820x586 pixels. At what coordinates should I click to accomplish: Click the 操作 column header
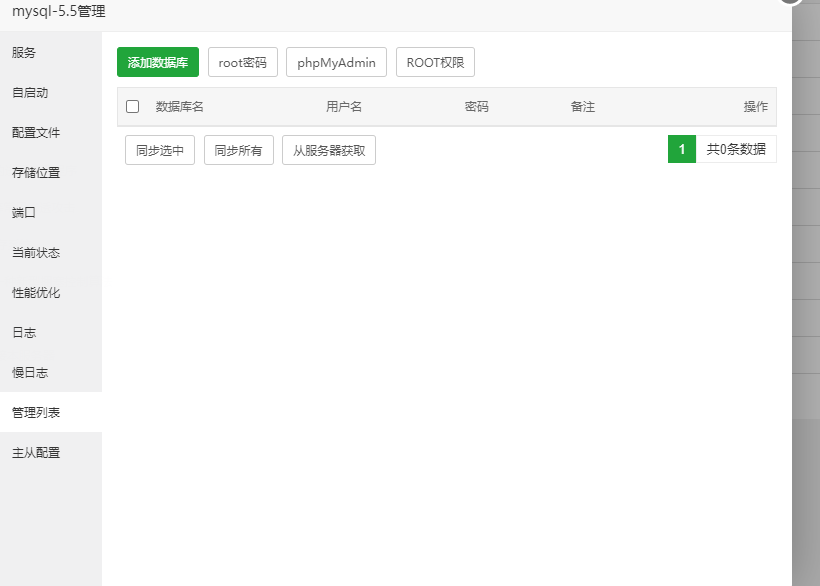[x=756, y=107]
